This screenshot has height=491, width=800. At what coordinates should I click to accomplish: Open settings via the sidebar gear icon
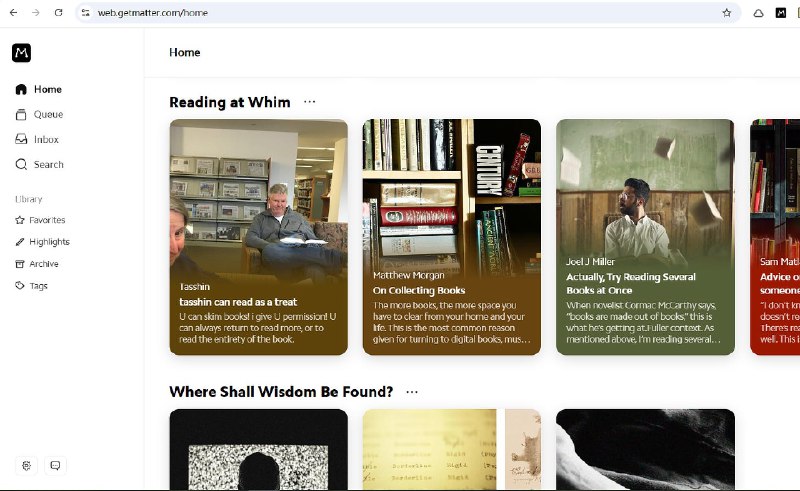coord(26,465)
